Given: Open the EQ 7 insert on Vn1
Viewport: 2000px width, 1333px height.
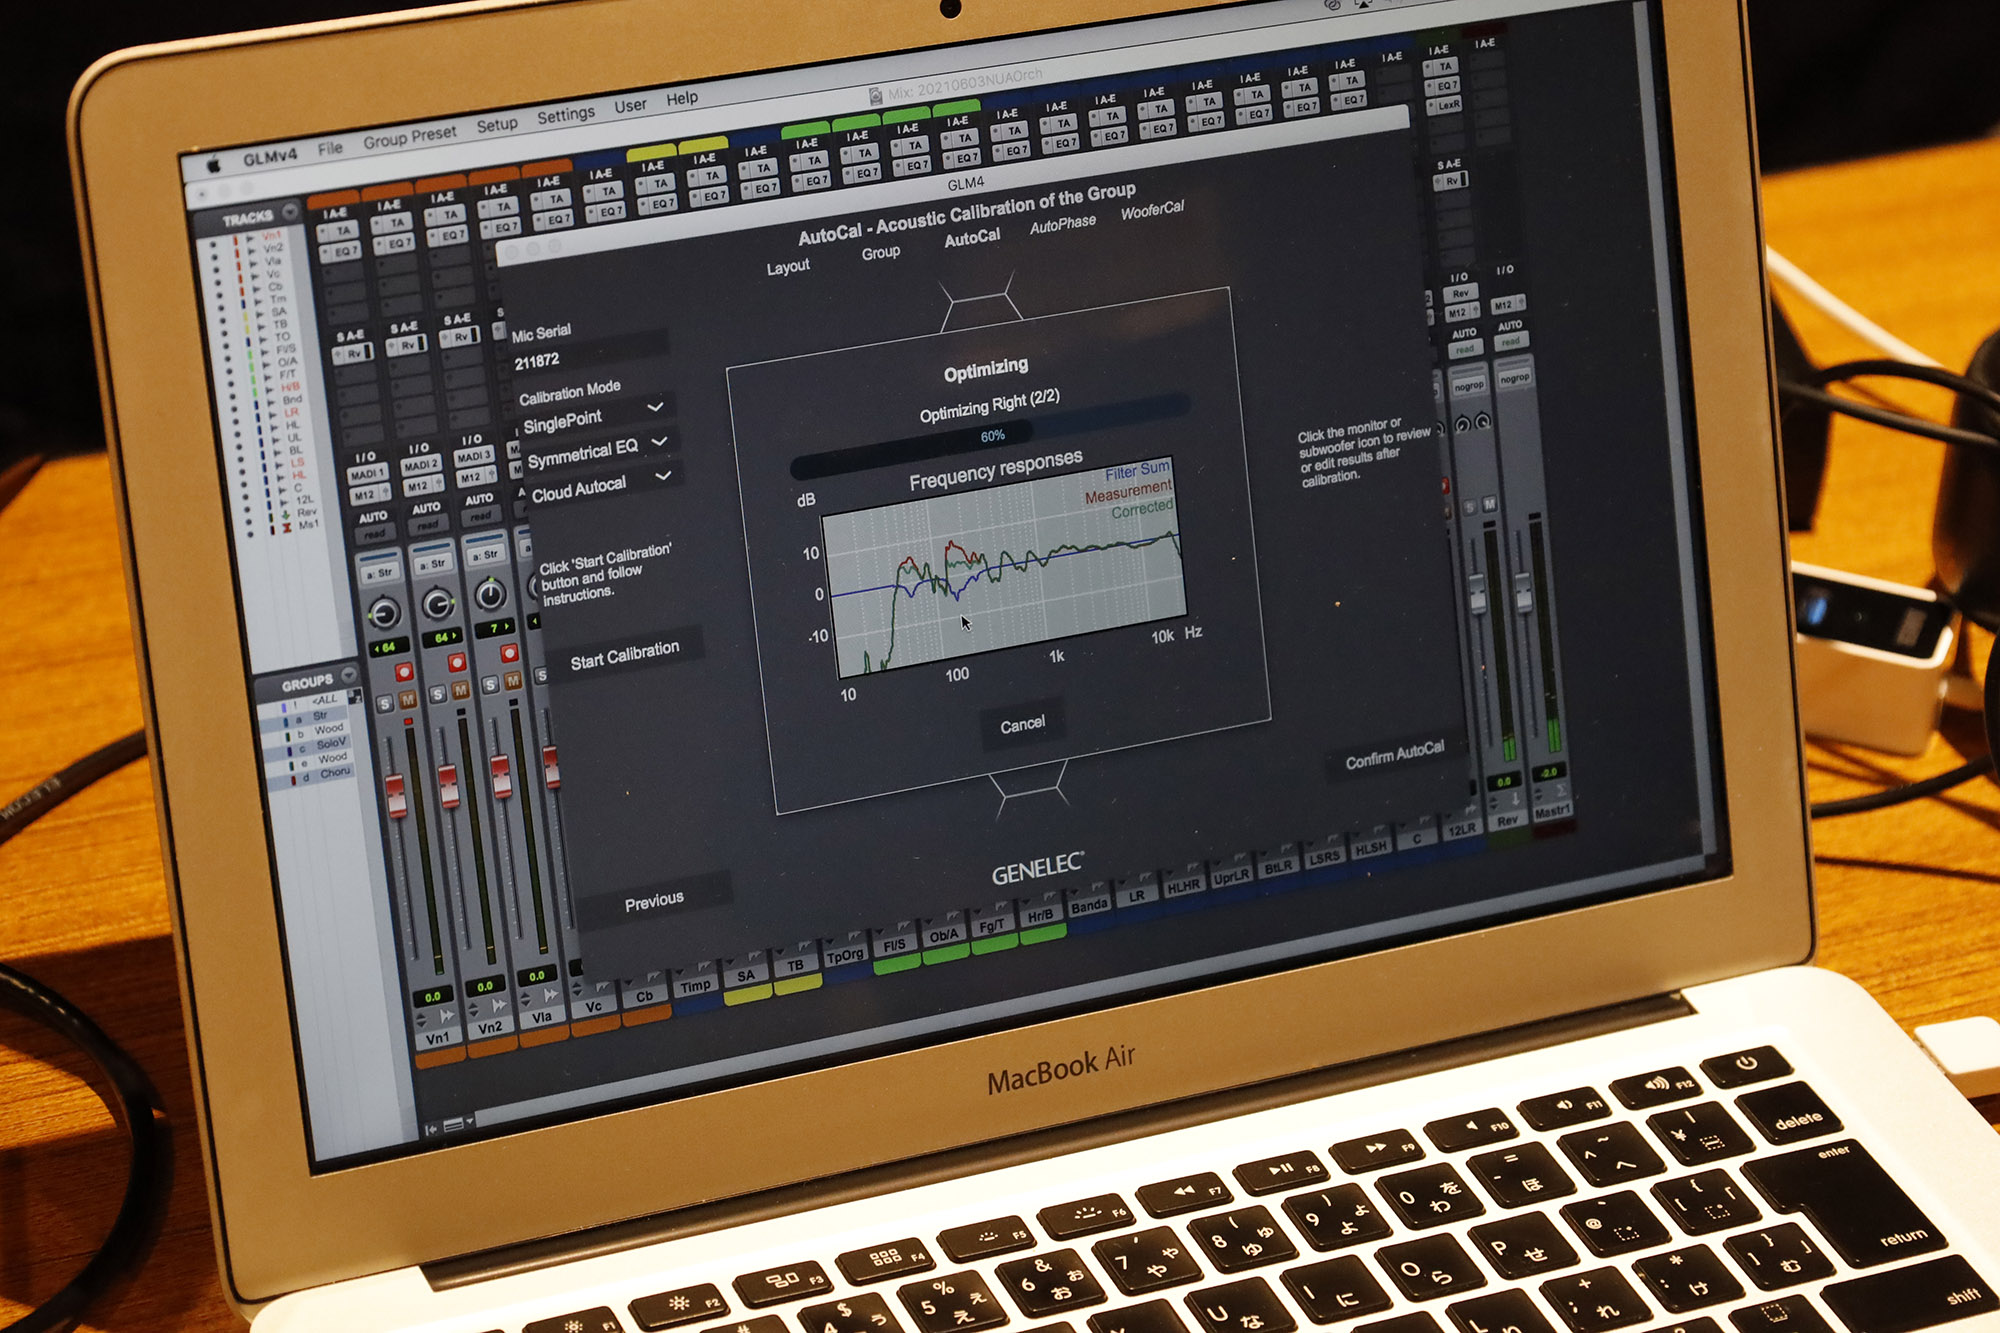Looking at the screenshot, I should (x=341, y=251).
